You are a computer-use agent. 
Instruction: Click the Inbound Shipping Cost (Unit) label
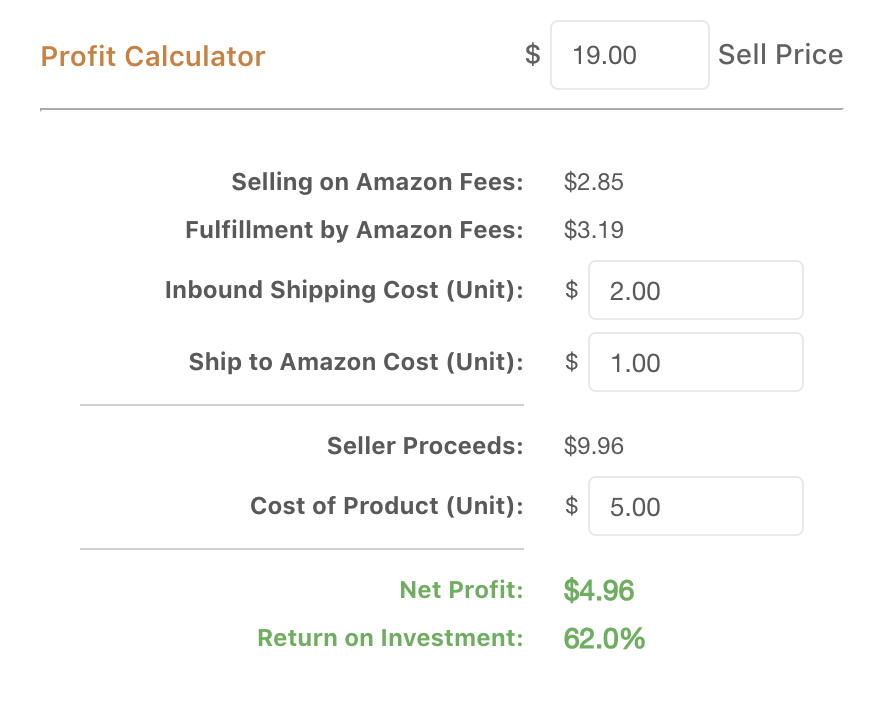(344, 290)
